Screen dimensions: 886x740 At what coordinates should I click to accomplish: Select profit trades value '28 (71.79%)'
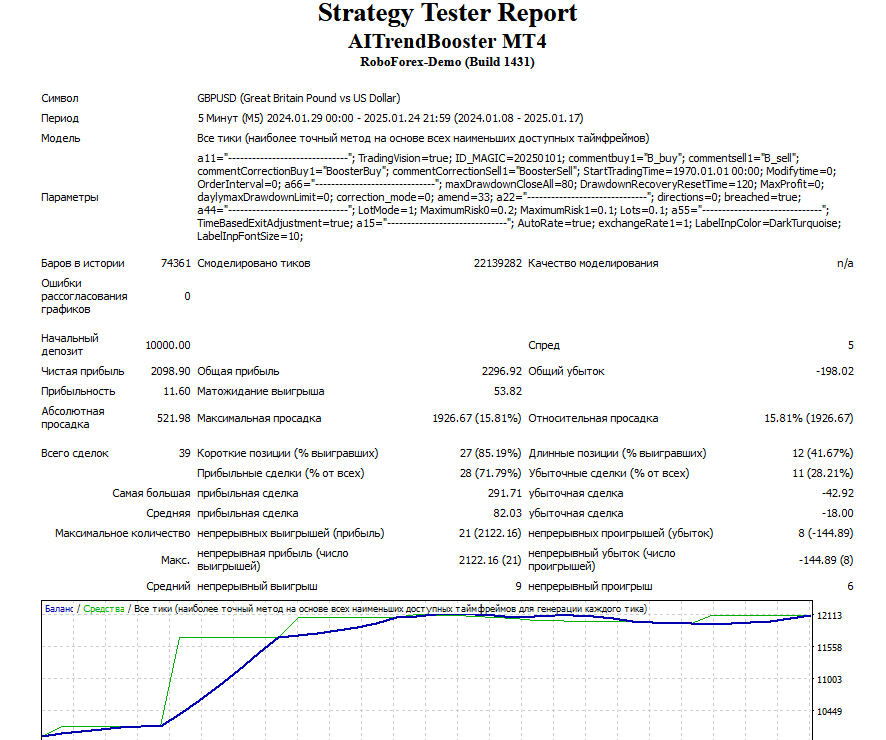[x=490, y=473]
